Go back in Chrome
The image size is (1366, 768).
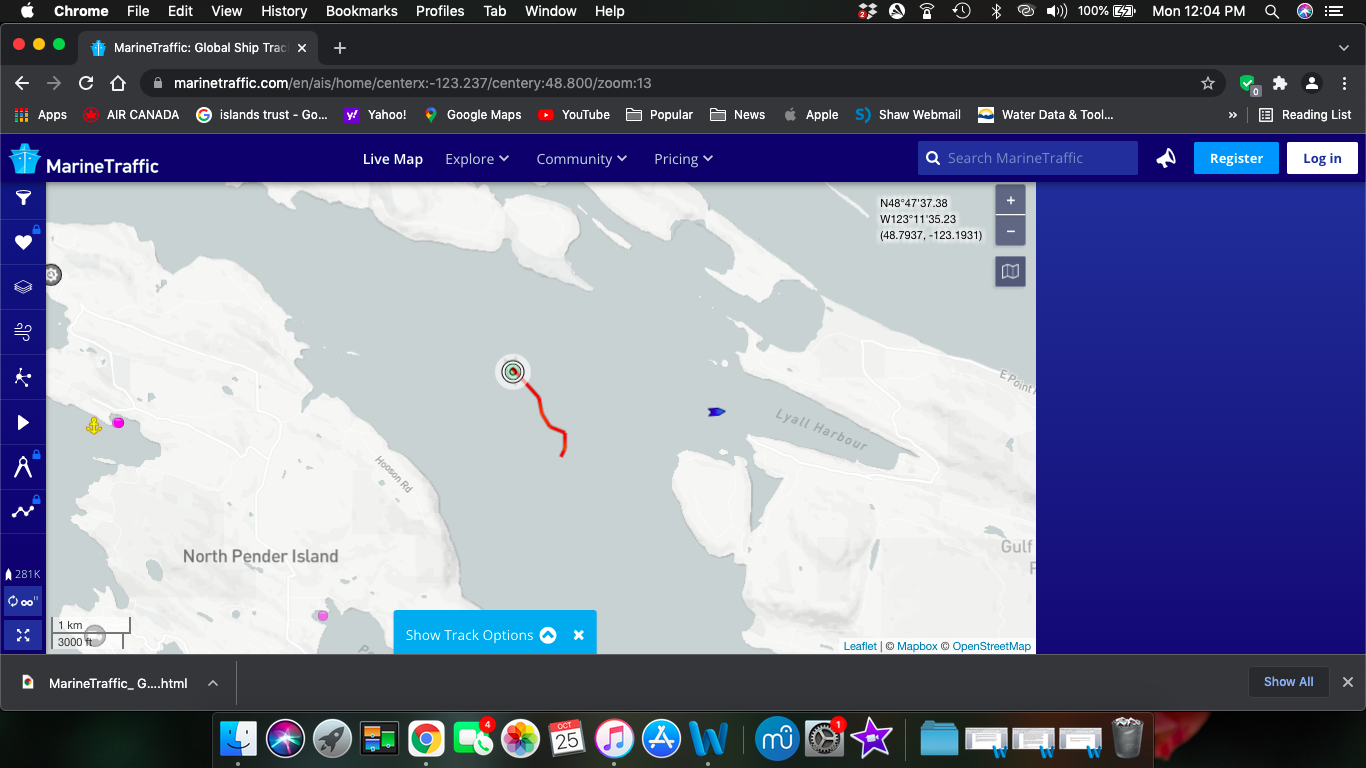(x=22, y=83)
